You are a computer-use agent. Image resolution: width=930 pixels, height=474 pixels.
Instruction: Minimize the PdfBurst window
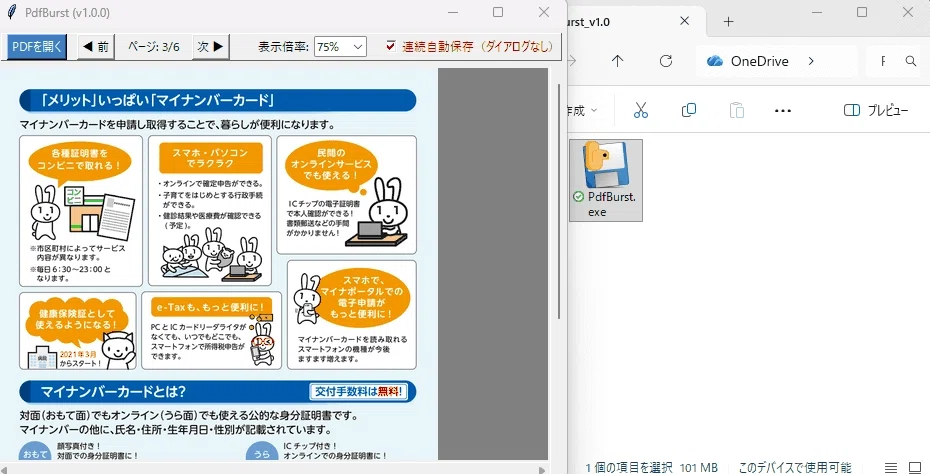pyautogui.click(x=453, y=12)
